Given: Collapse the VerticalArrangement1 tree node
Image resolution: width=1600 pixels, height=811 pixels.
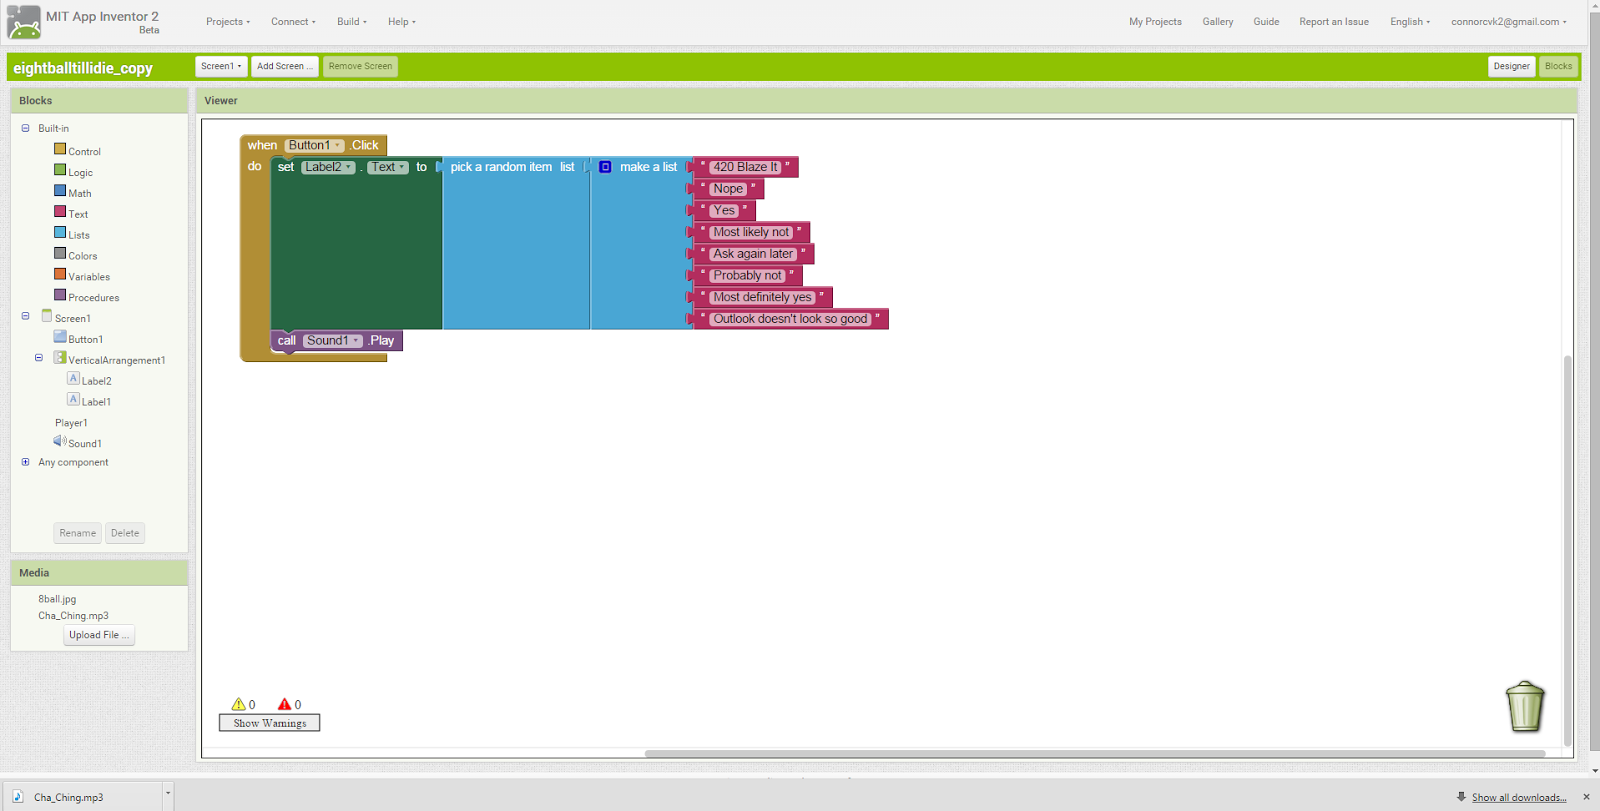Looking at the screenshot, I should tap(39, 358).
